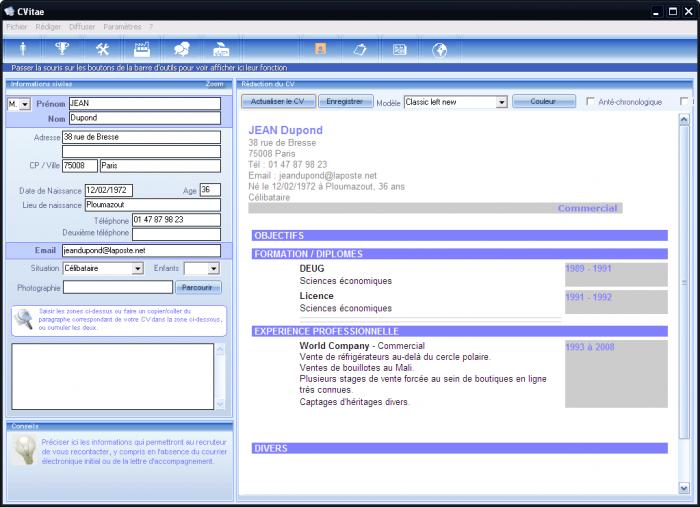Open the Modèle dropdown list
Image resolution: width=700 pixels, height=507 pixels.
point(501,102)
